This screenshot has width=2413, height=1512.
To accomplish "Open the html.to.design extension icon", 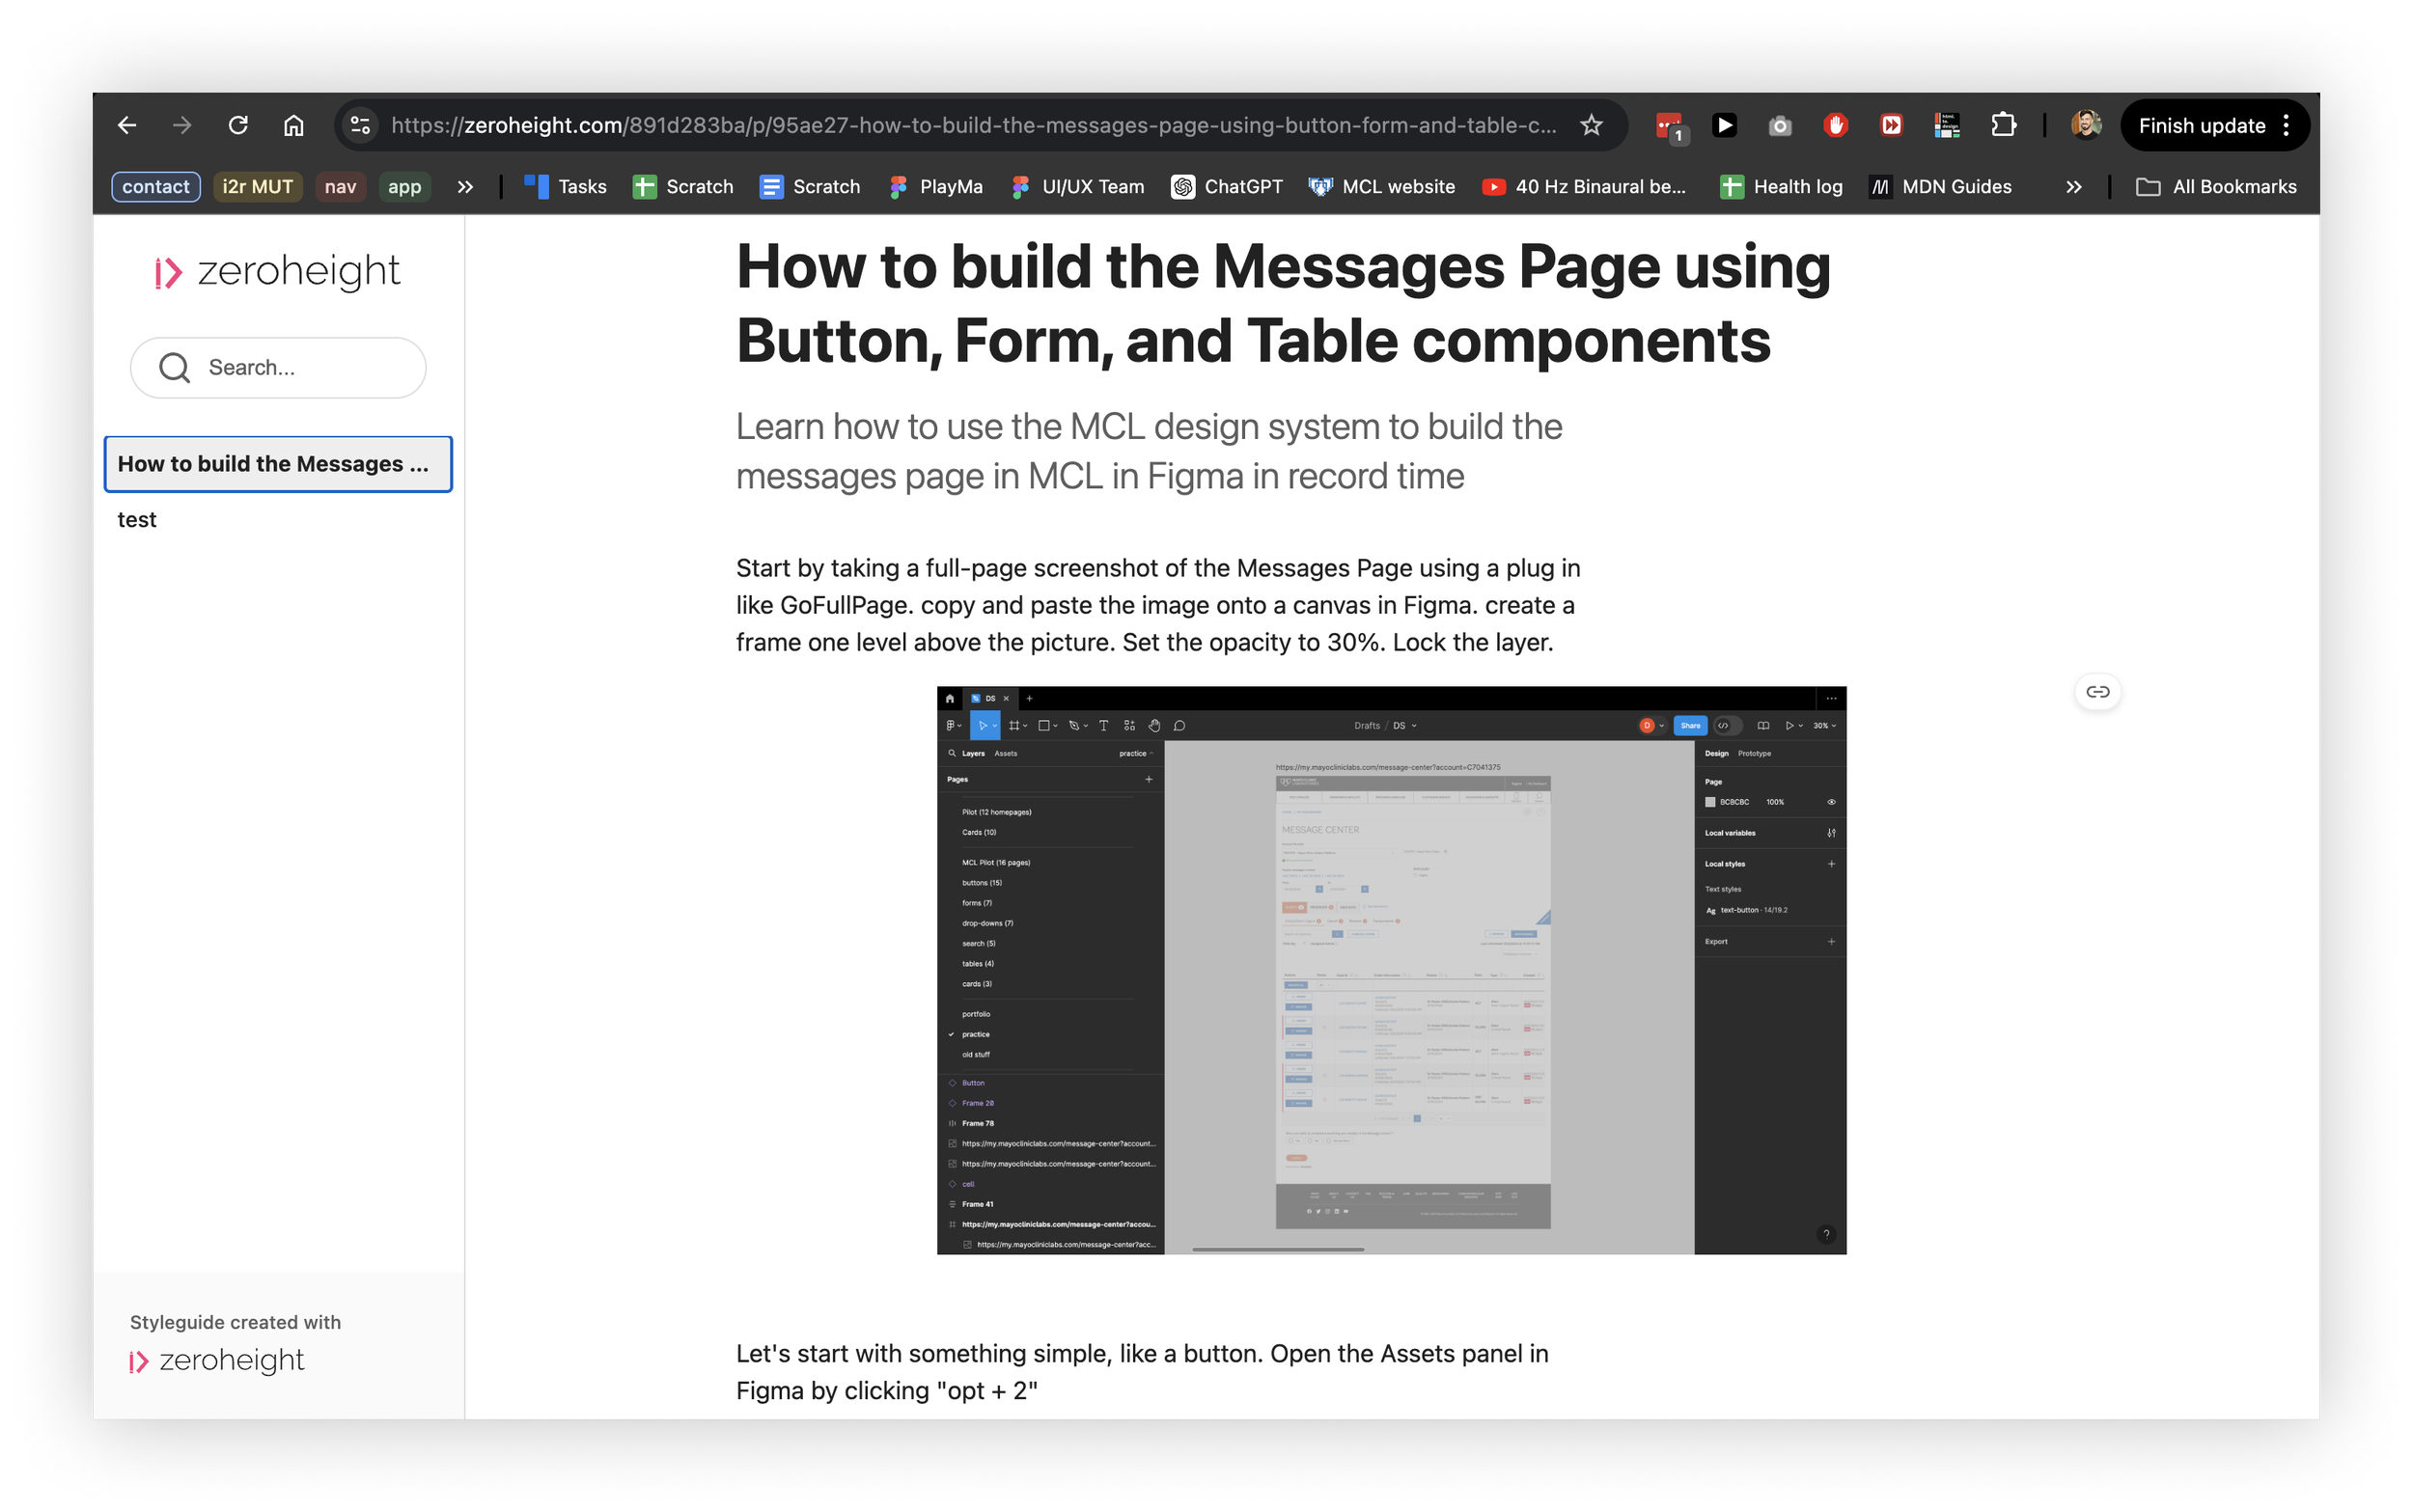I will click(x=1946, y=125).
